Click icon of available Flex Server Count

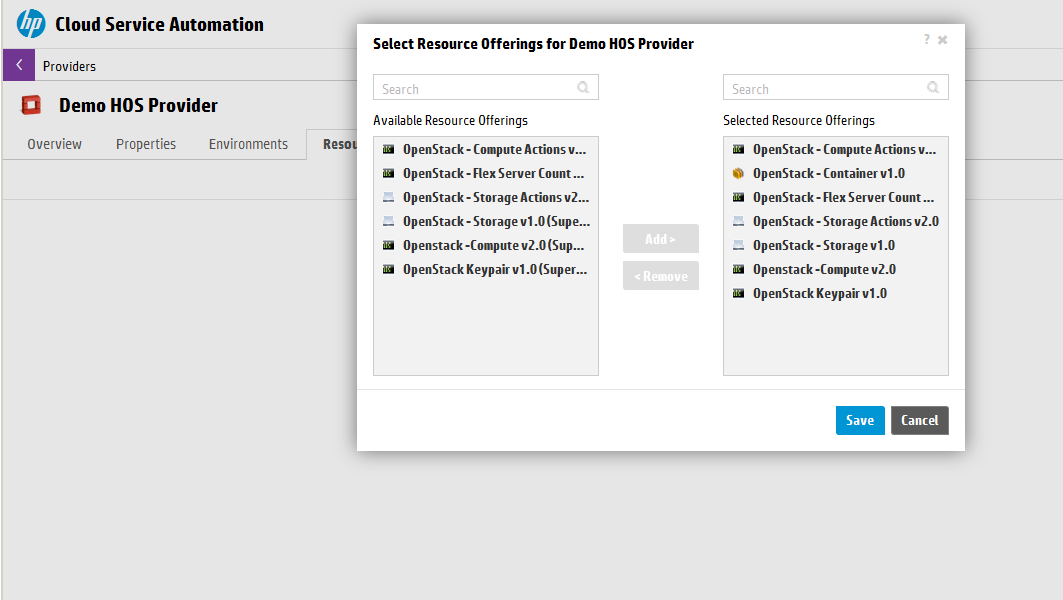(388, 174)
